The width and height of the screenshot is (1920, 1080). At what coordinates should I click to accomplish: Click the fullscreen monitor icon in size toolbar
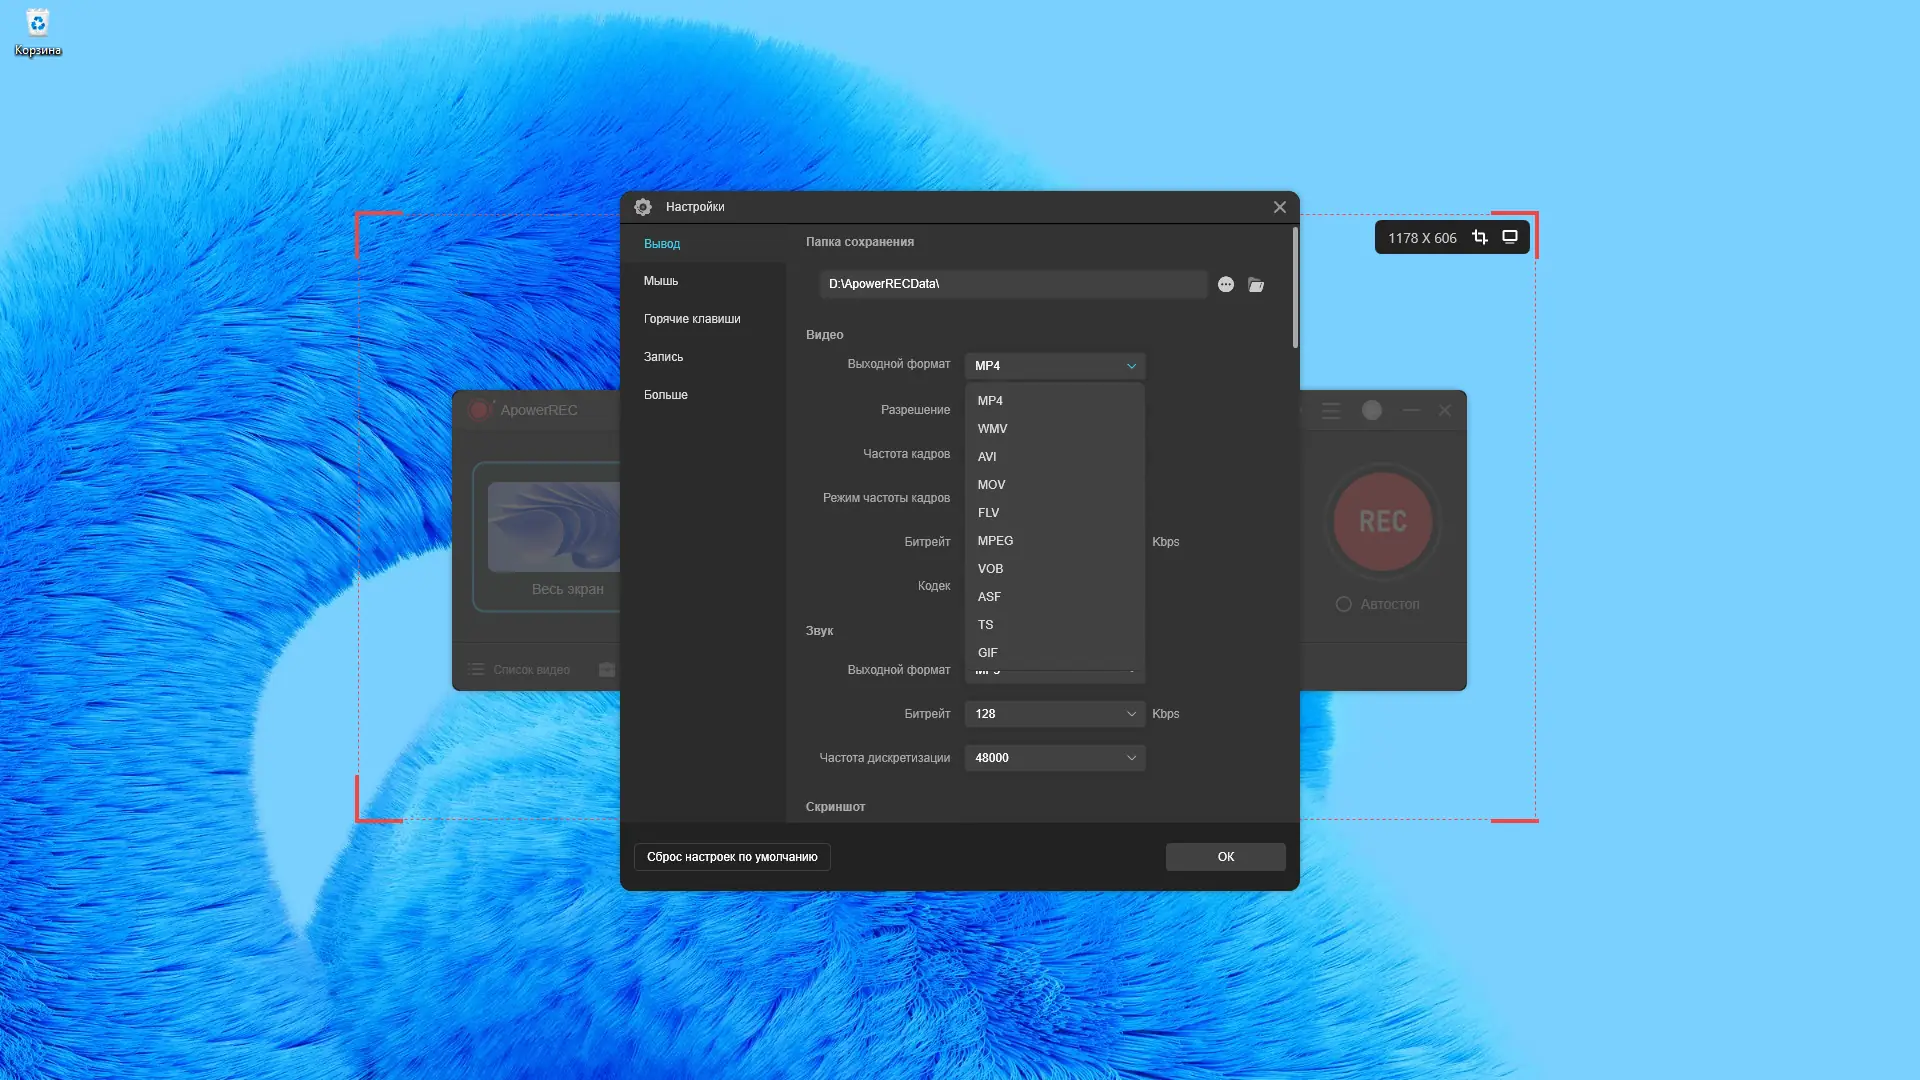(1510, 237)
